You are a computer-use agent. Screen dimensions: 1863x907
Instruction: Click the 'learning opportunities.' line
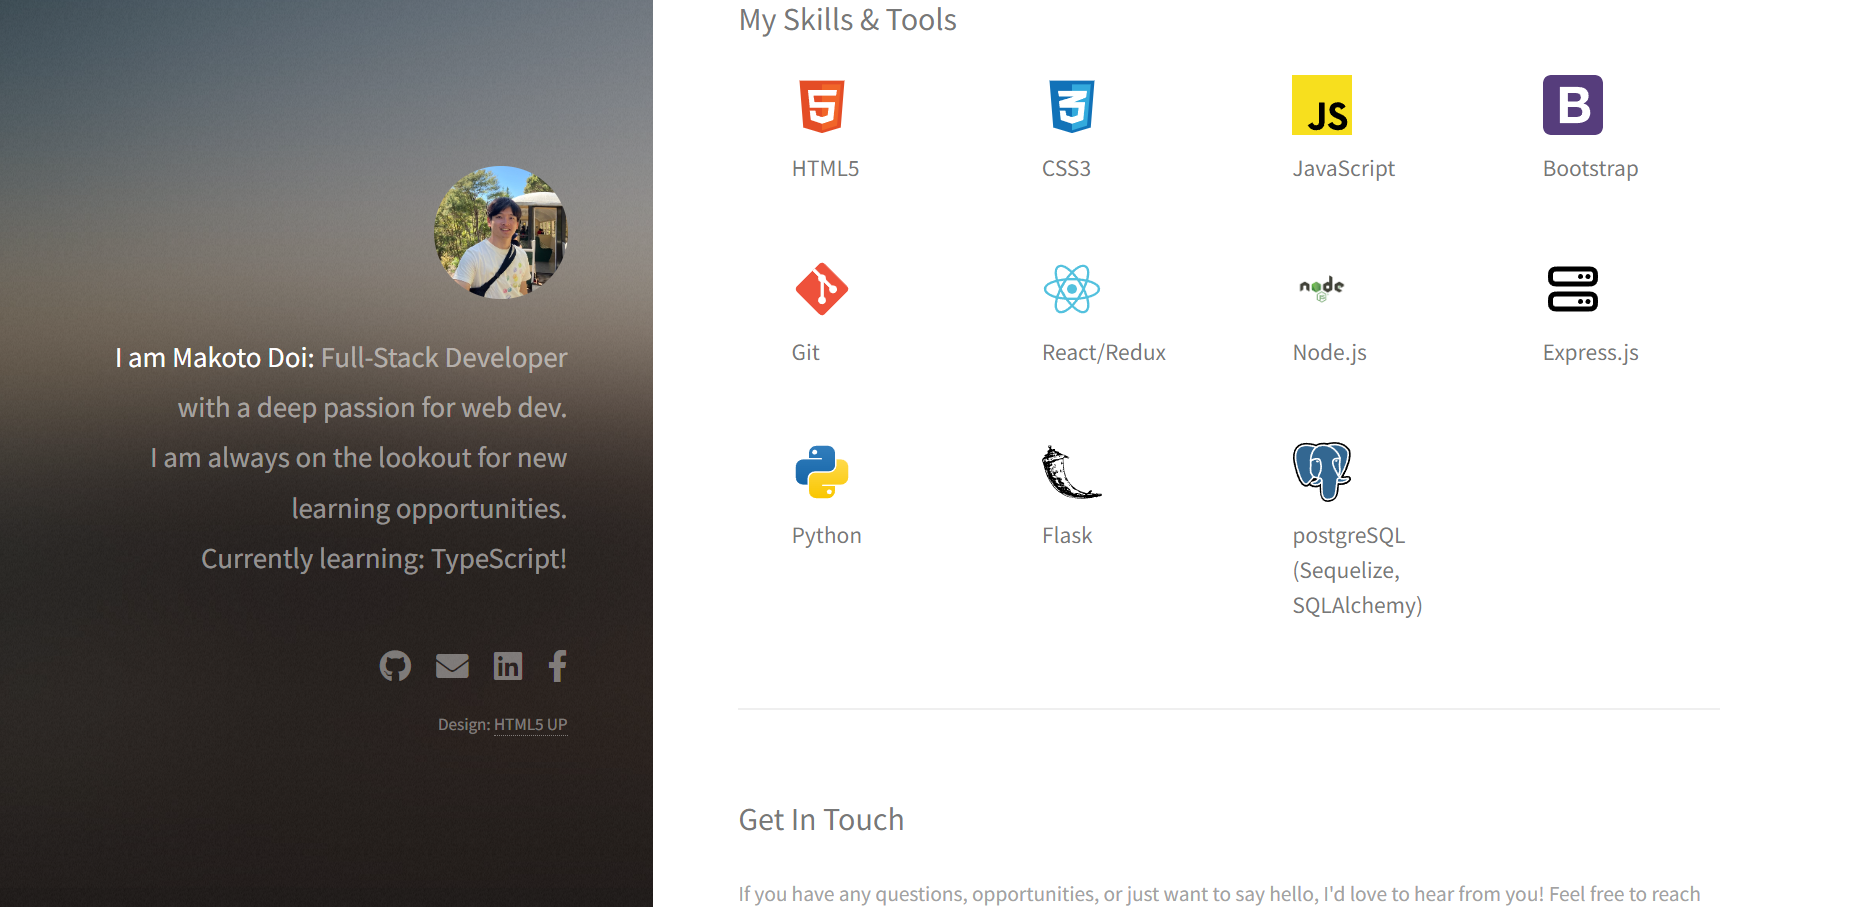[429, 508]
